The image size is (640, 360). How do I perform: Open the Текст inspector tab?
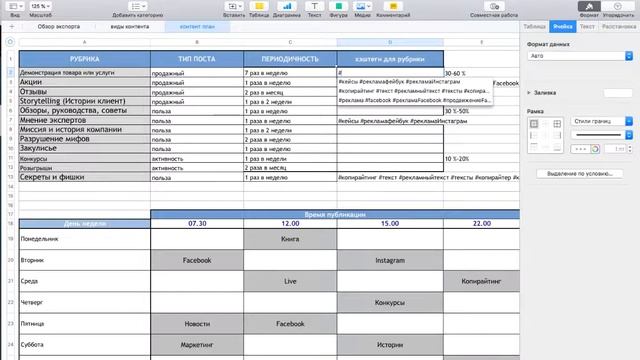587,27
